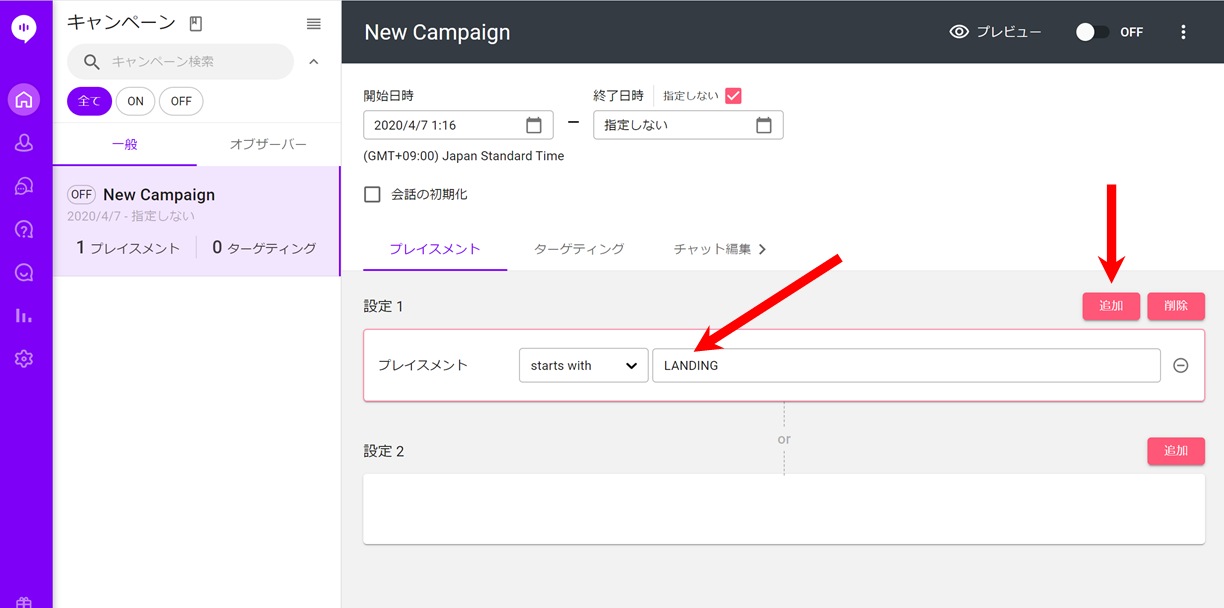Select the New Campaign list item
This screenshot has height=608, width=1224.
tap(197, 221)
